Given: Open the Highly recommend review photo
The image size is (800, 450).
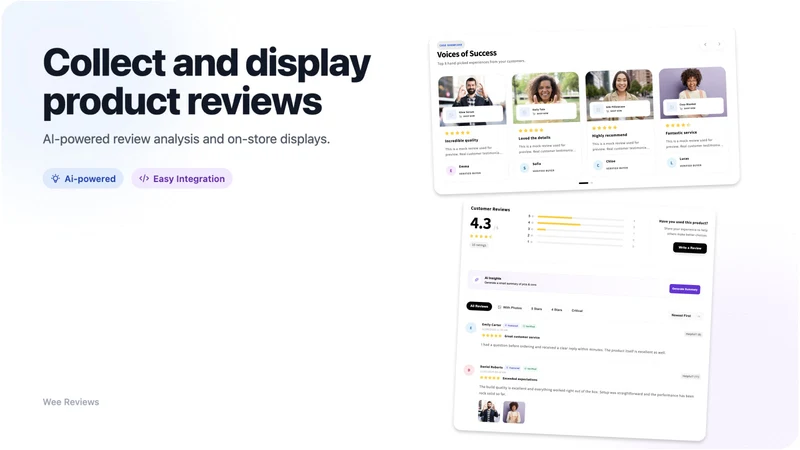Looking at the screenshot, I should tap(619, 94).
